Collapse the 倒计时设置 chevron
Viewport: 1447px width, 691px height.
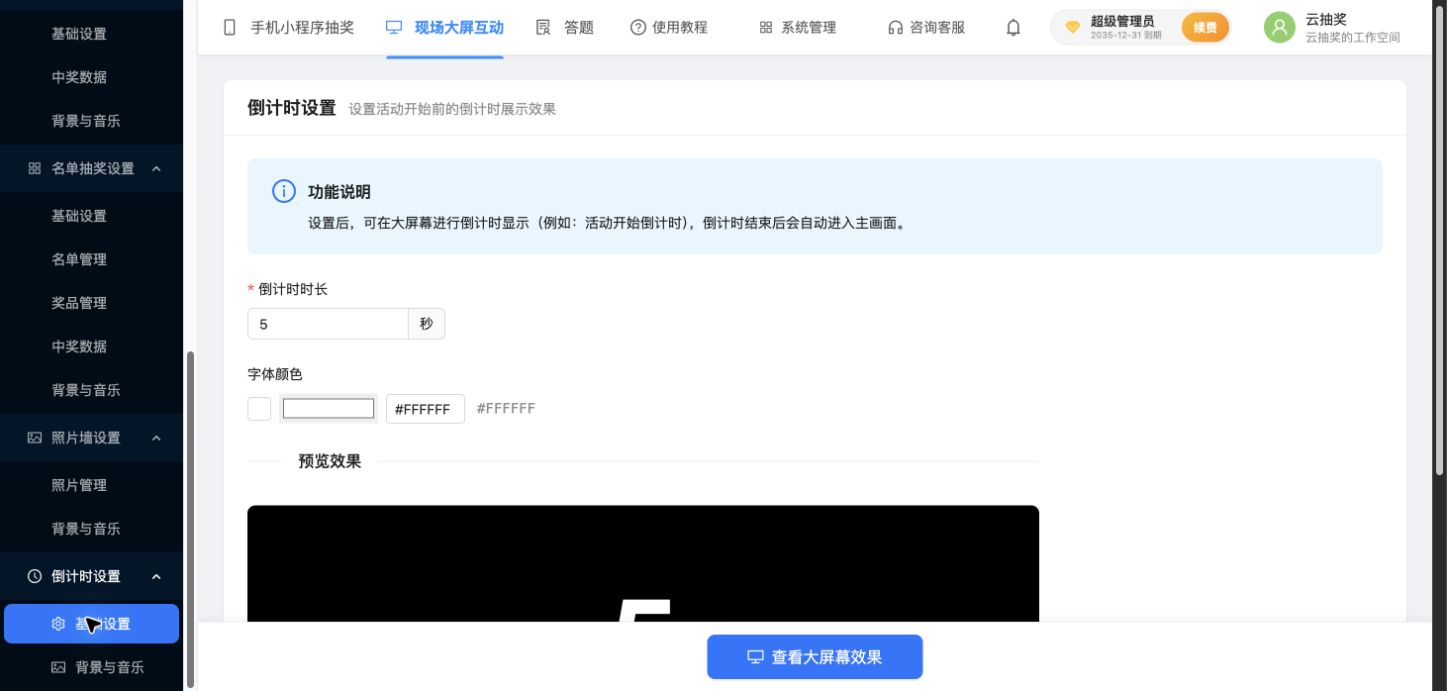[156, 576]
